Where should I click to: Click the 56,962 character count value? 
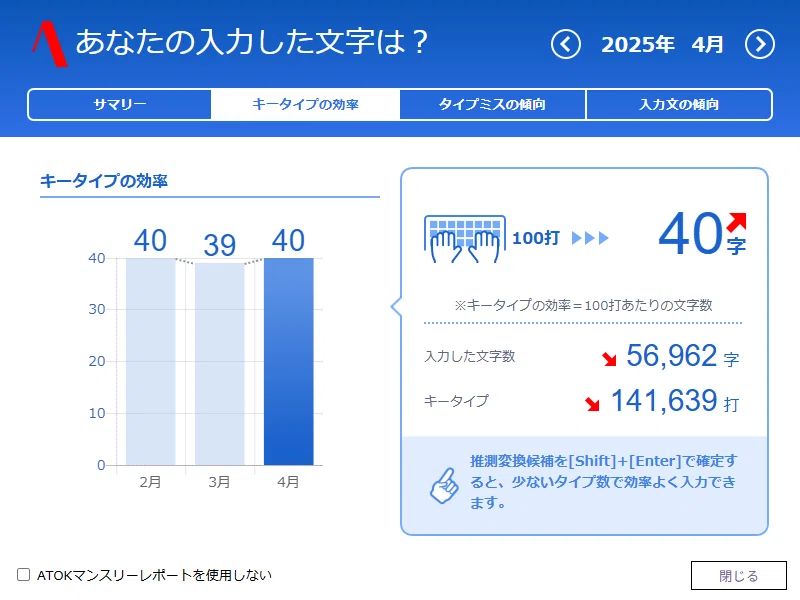(671, 356)
